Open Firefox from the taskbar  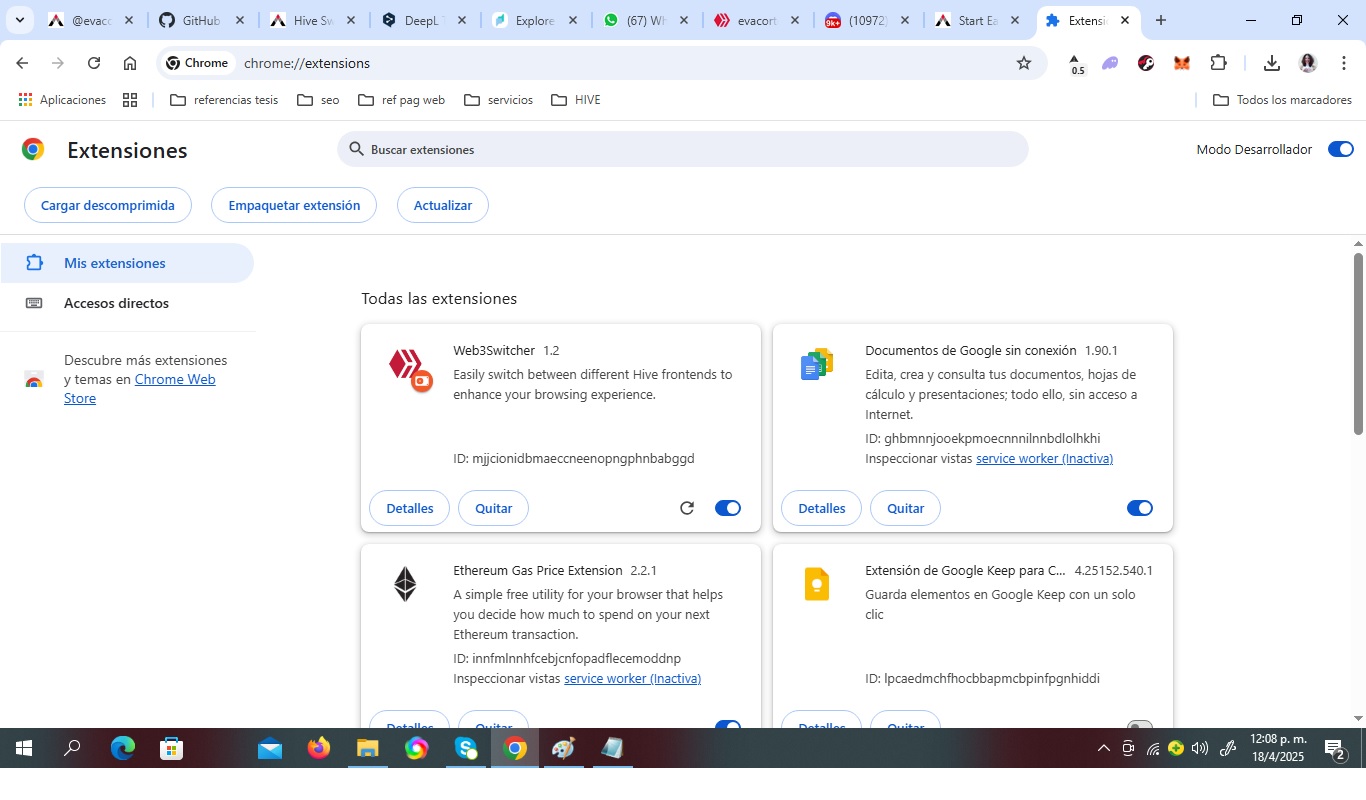pos(319,748)
